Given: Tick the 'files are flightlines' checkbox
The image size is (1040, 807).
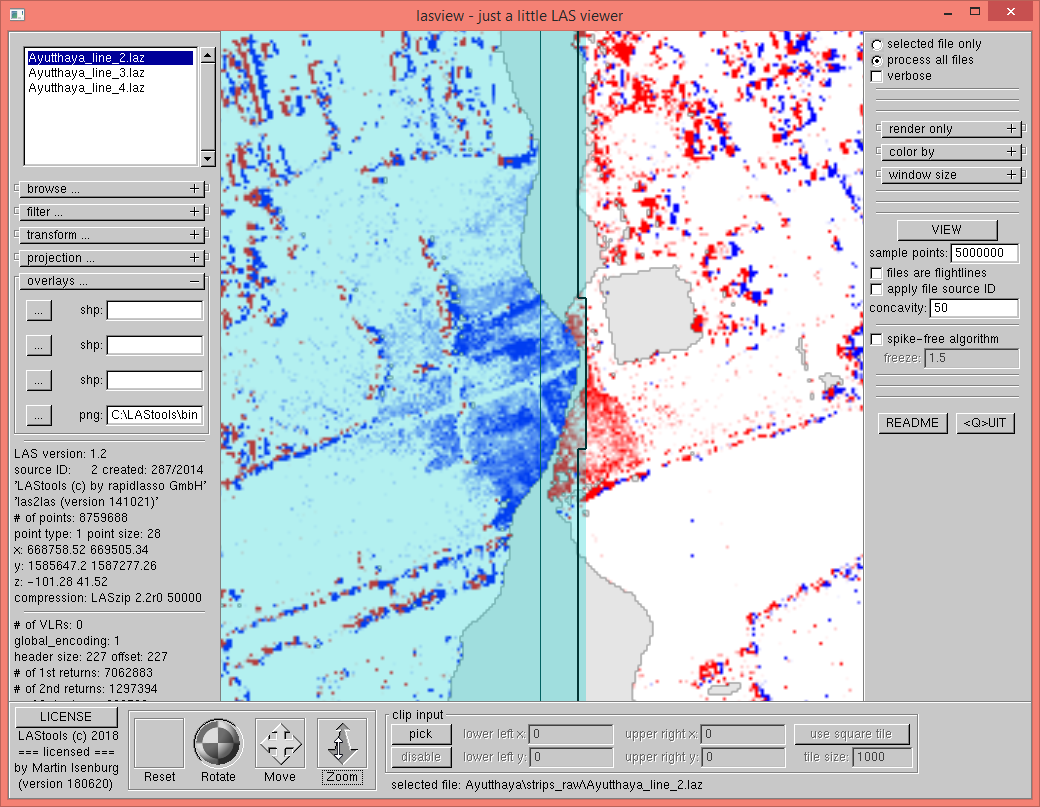Looking at the screenshot, I should (x=877, y=273).
